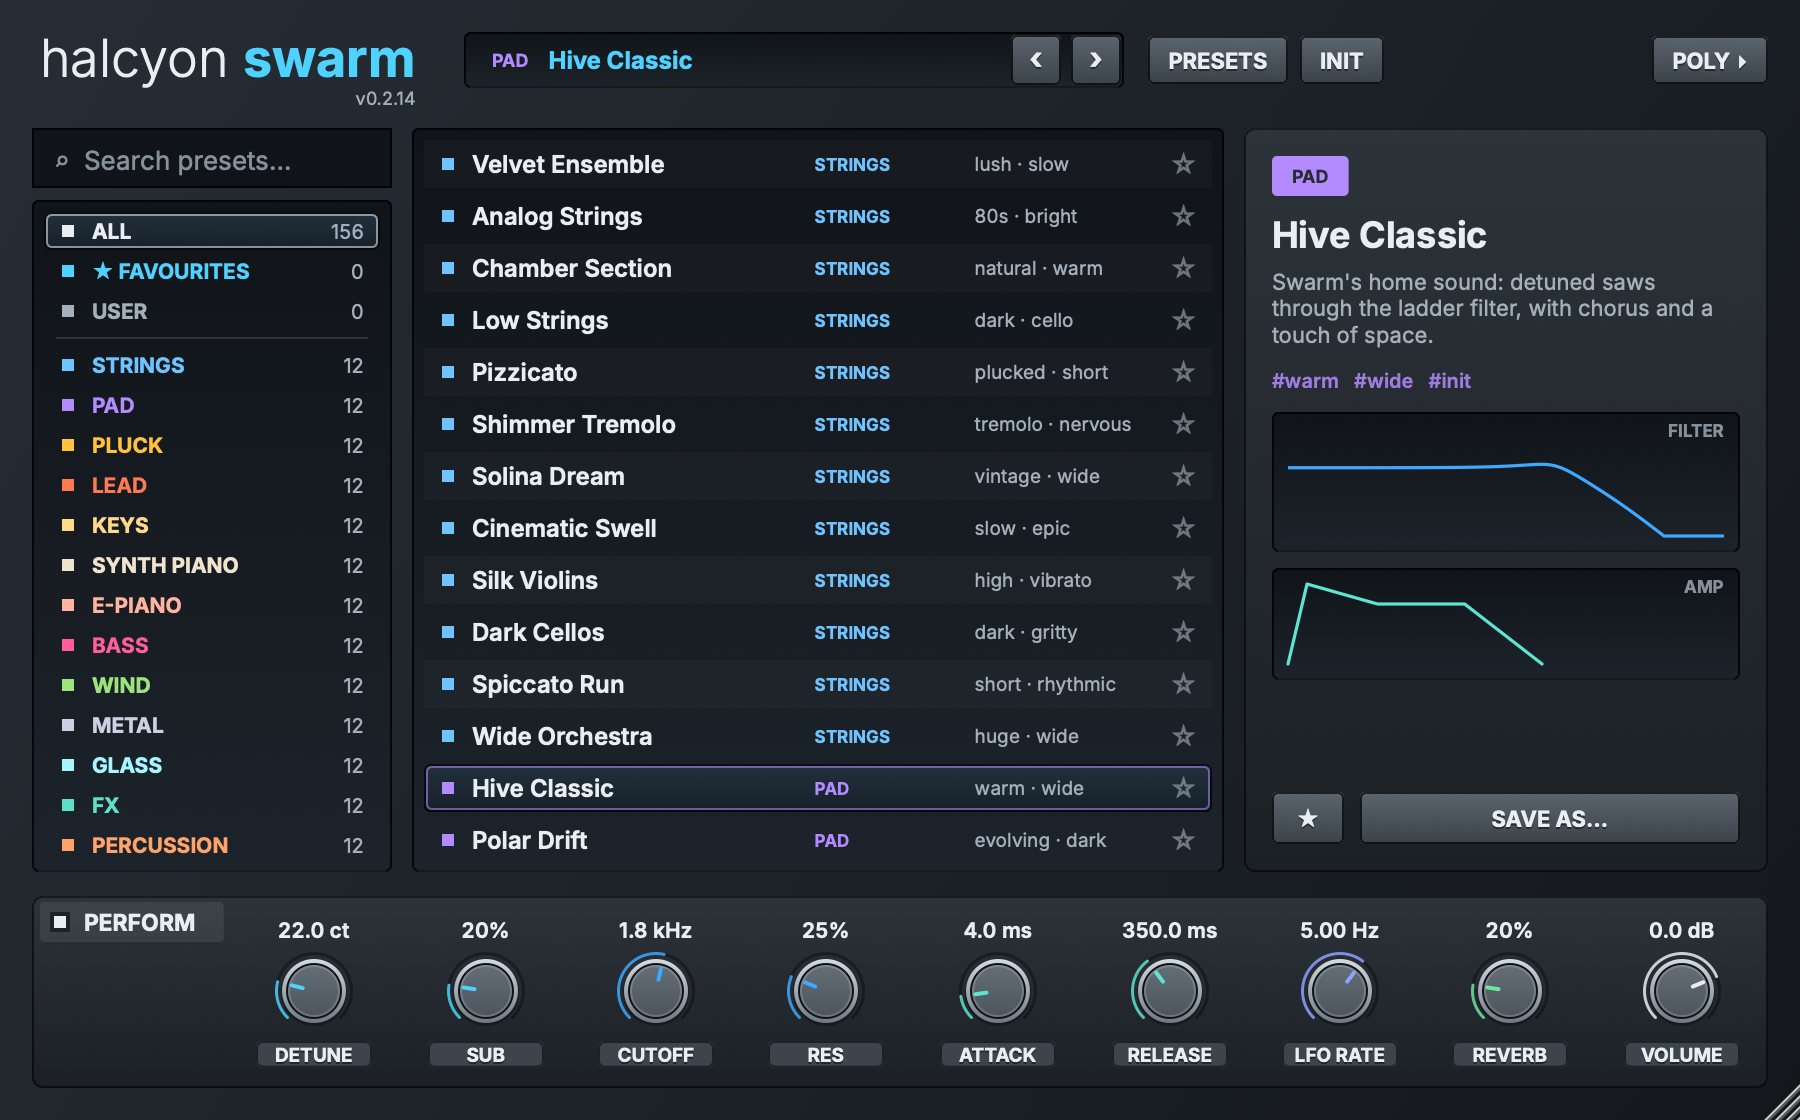1800x1120 pixels.
Task: Show the FAVOURITES category
Action: click(212, 271)
